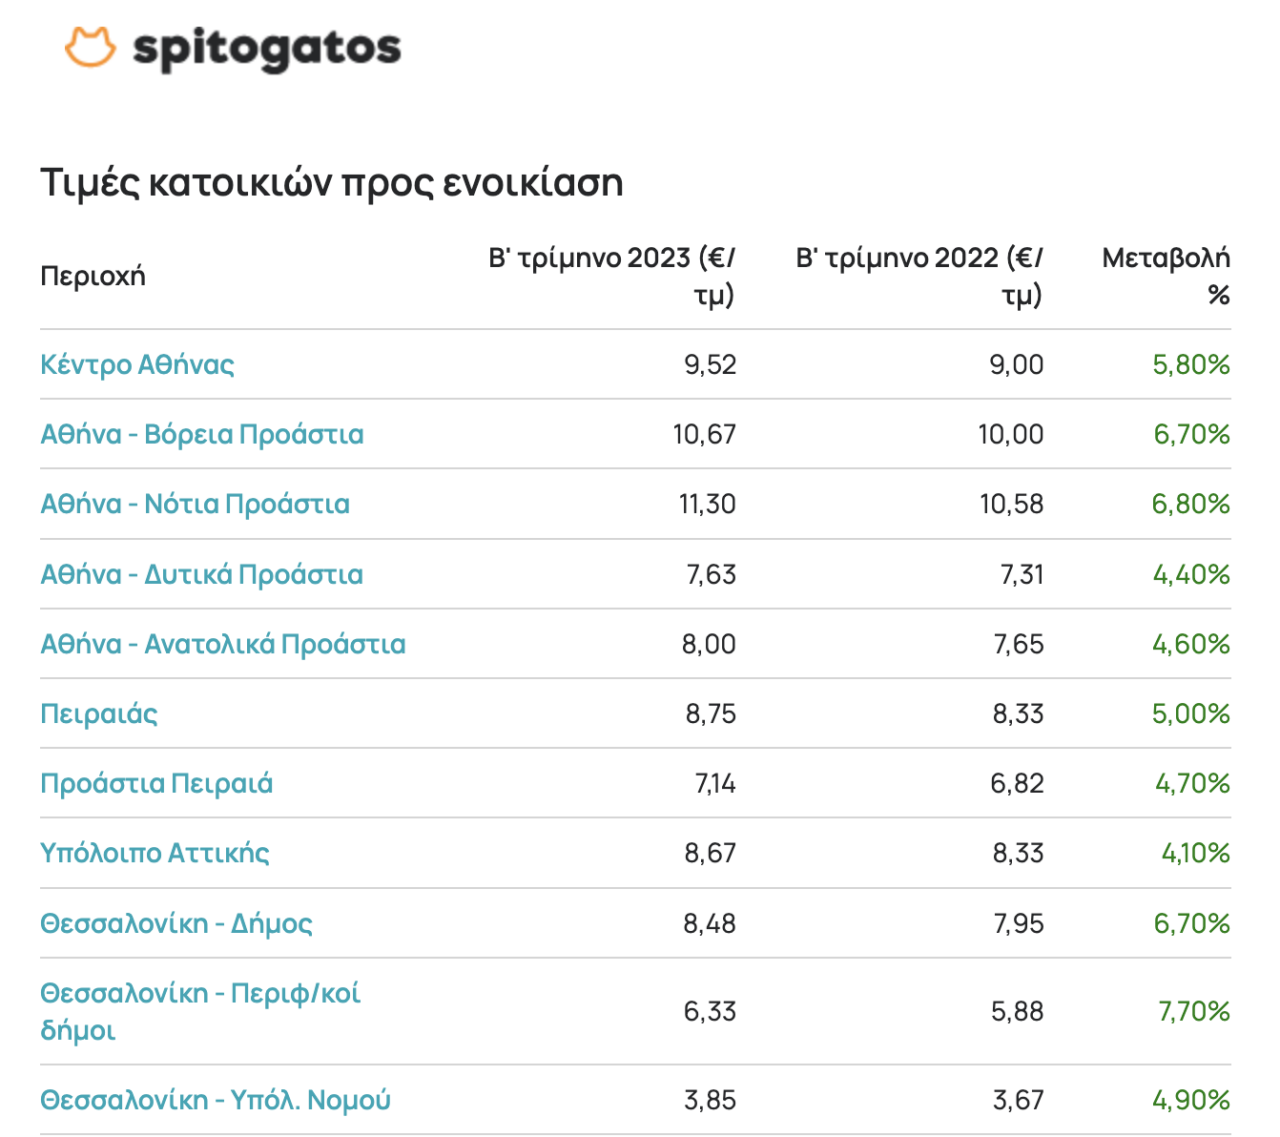Select the Αθήνα - Νότια Προάστια link

(195, 504)
